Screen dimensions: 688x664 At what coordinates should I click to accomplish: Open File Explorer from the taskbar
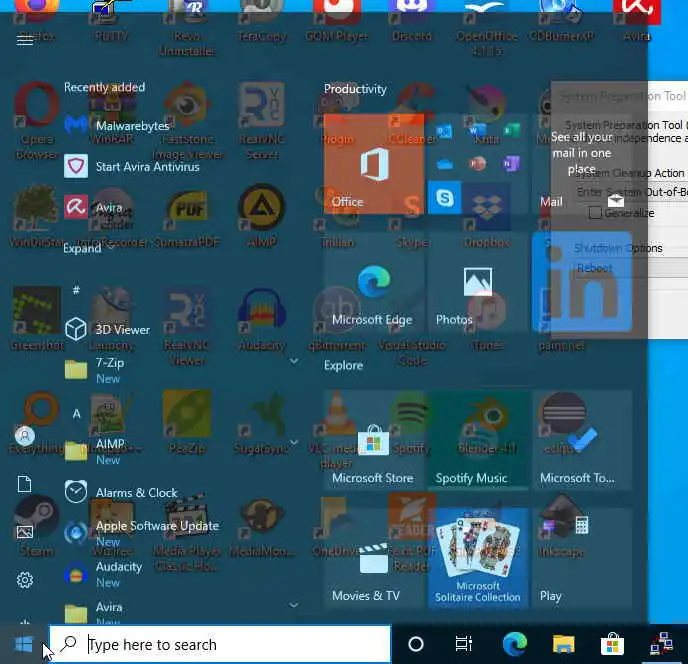(563, 644)
